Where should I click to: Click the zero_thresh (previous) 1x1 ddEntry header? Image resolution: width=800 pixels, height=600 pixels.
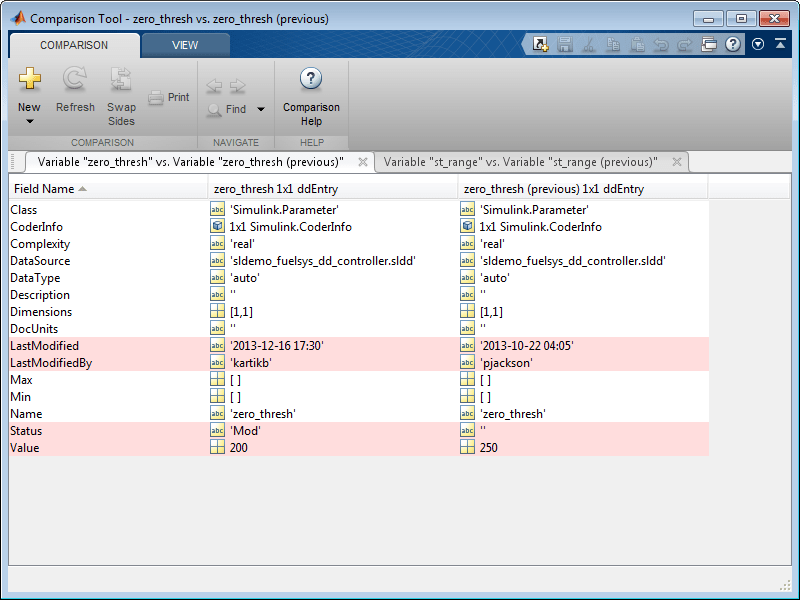coord(583,189)
